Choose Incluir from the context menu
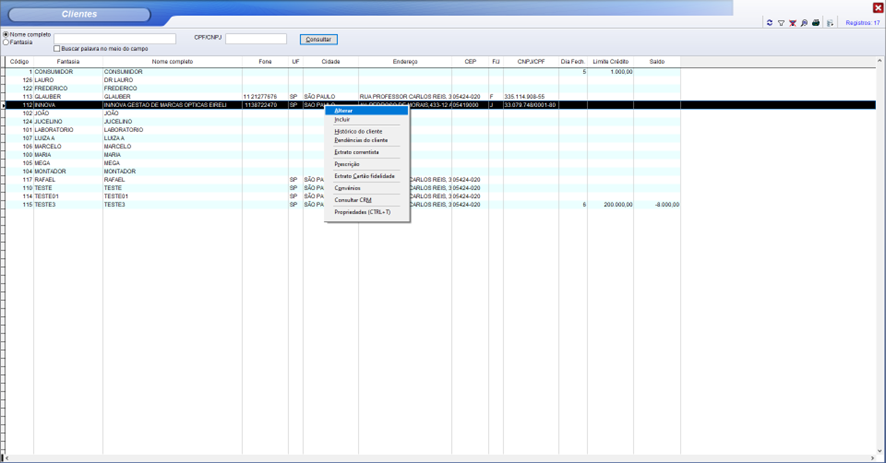This screenshot has width=886, height=463. (x=343, y=120)
